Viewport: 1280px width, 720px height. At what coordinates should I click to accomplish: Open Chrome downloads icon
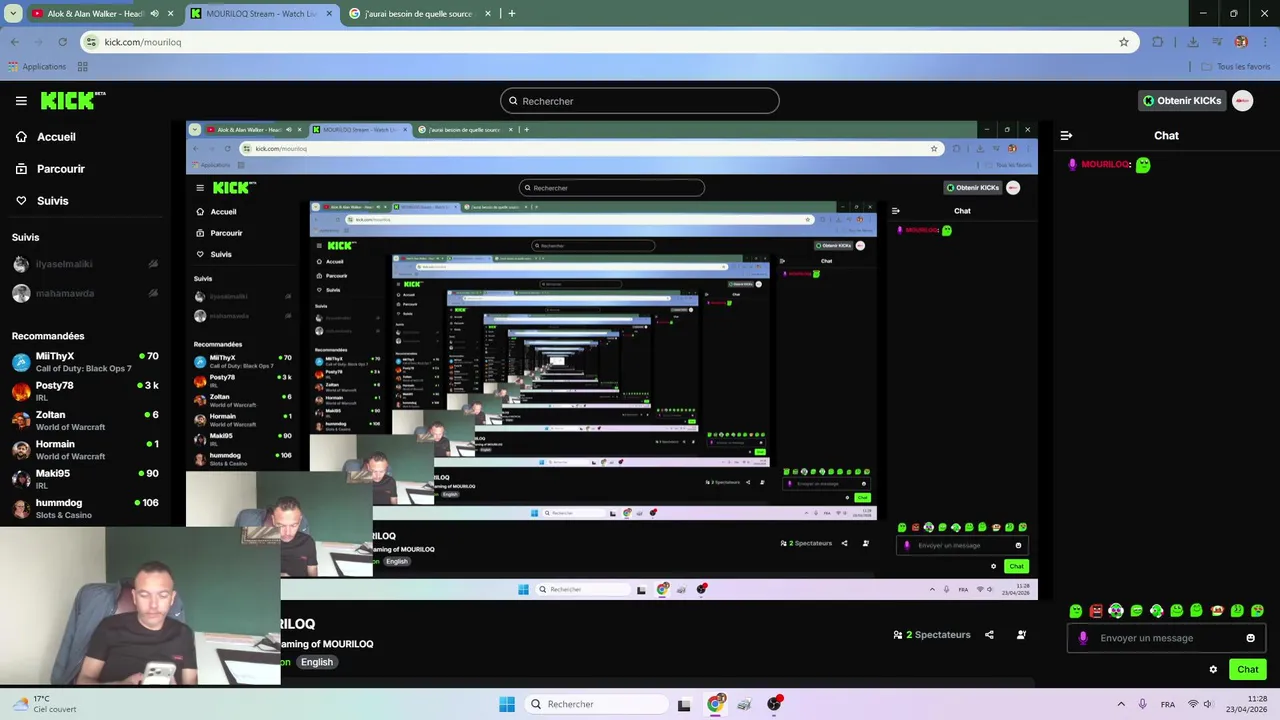[x=1192, y=42]
